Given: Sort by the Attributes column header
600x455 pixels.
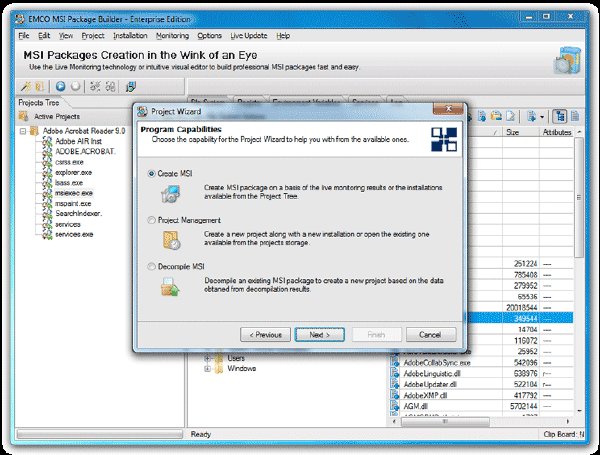Looking at the screenshot, I should pos(557,132).
